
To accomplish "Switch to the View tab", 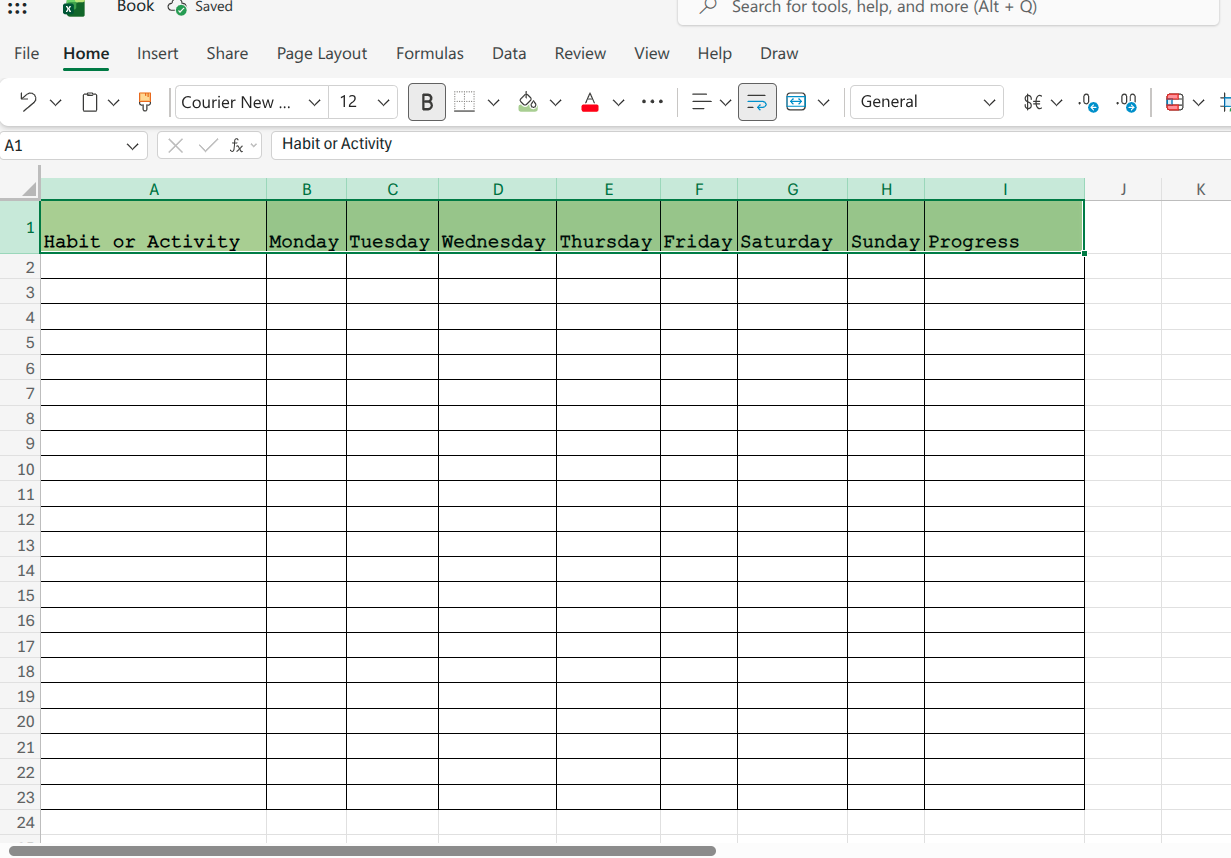I will click(x=652, y=54).
